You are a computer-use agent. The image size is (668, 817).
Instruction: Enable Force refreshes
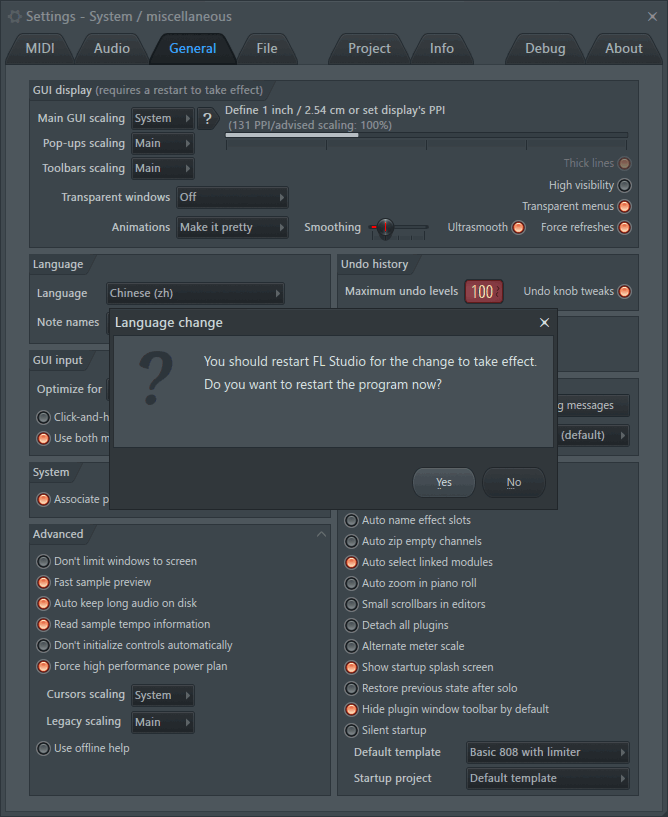coord(624,227)
